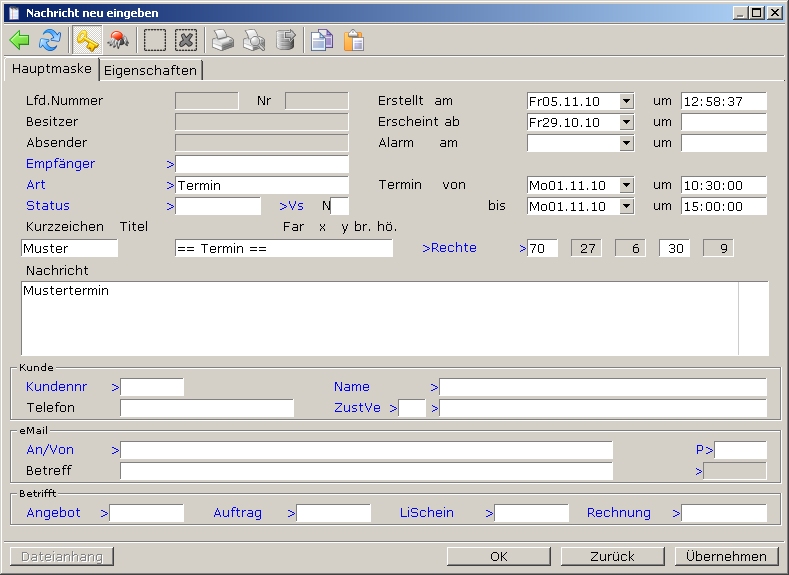Image resolution: width=789 pixels, height=575 pixels.
Task: Select the Hauptmaske tab
Action: (x=52, y=69)
